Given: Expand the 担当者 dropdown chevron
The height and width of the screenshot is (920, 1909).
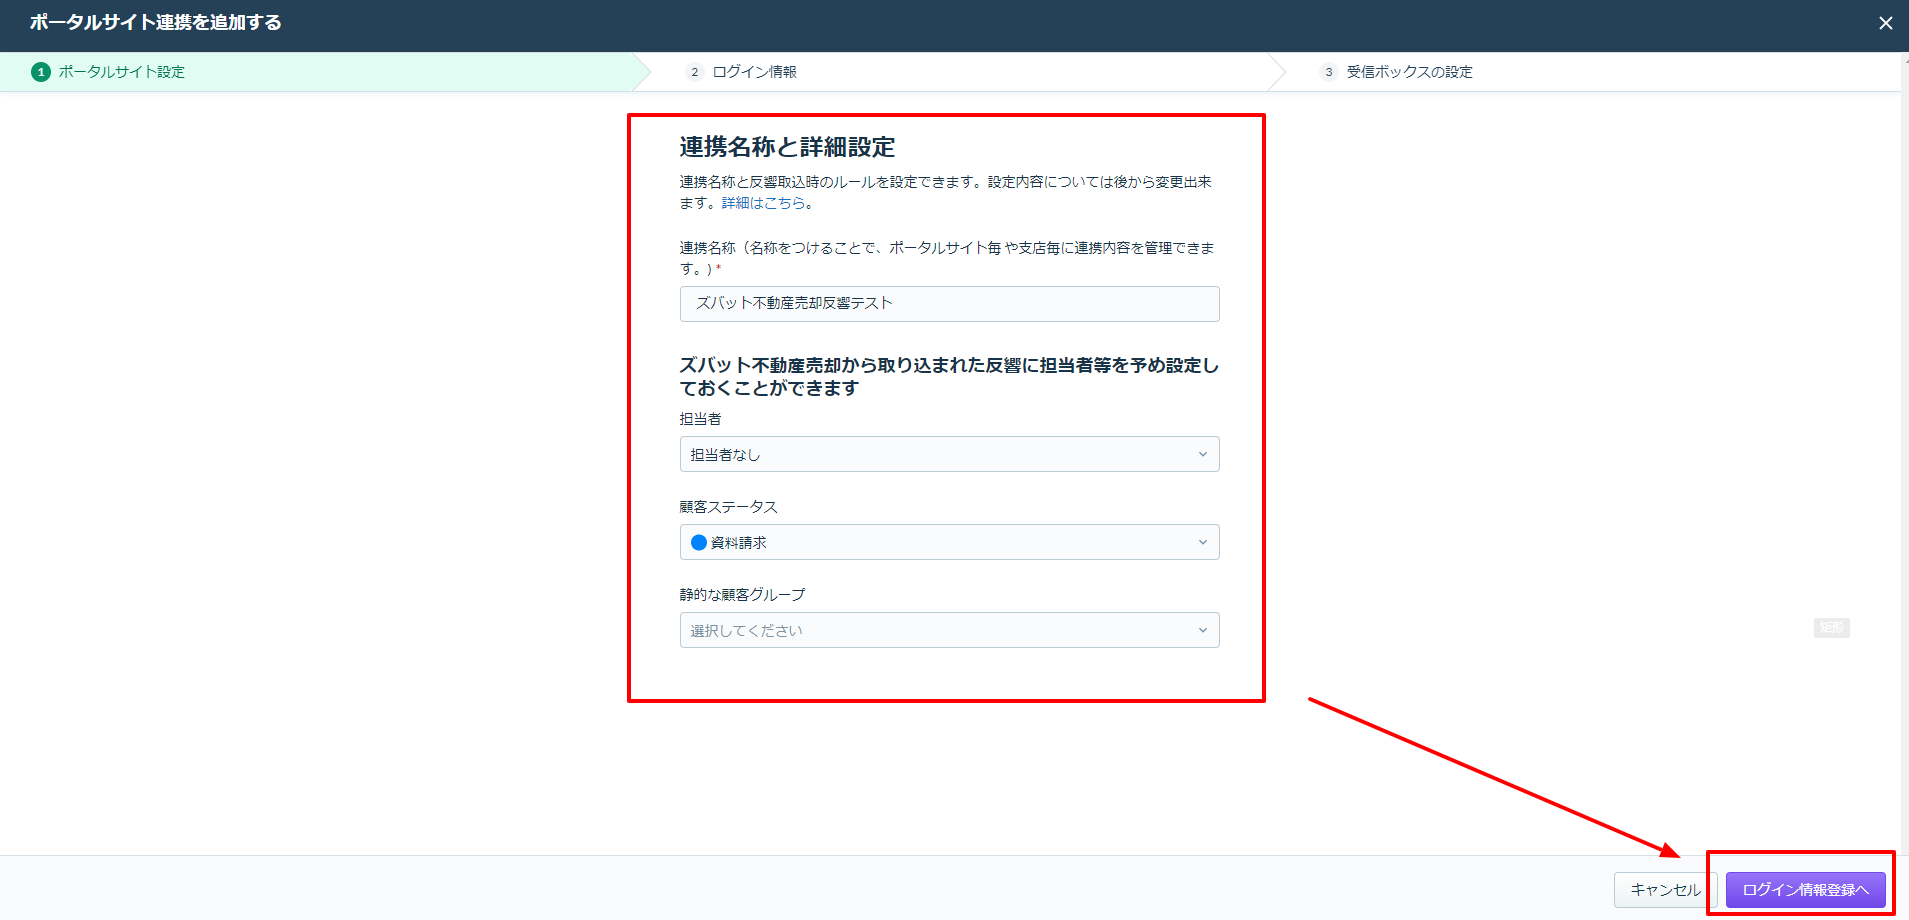Looking at the screenshot, I should click(1202, 454).
